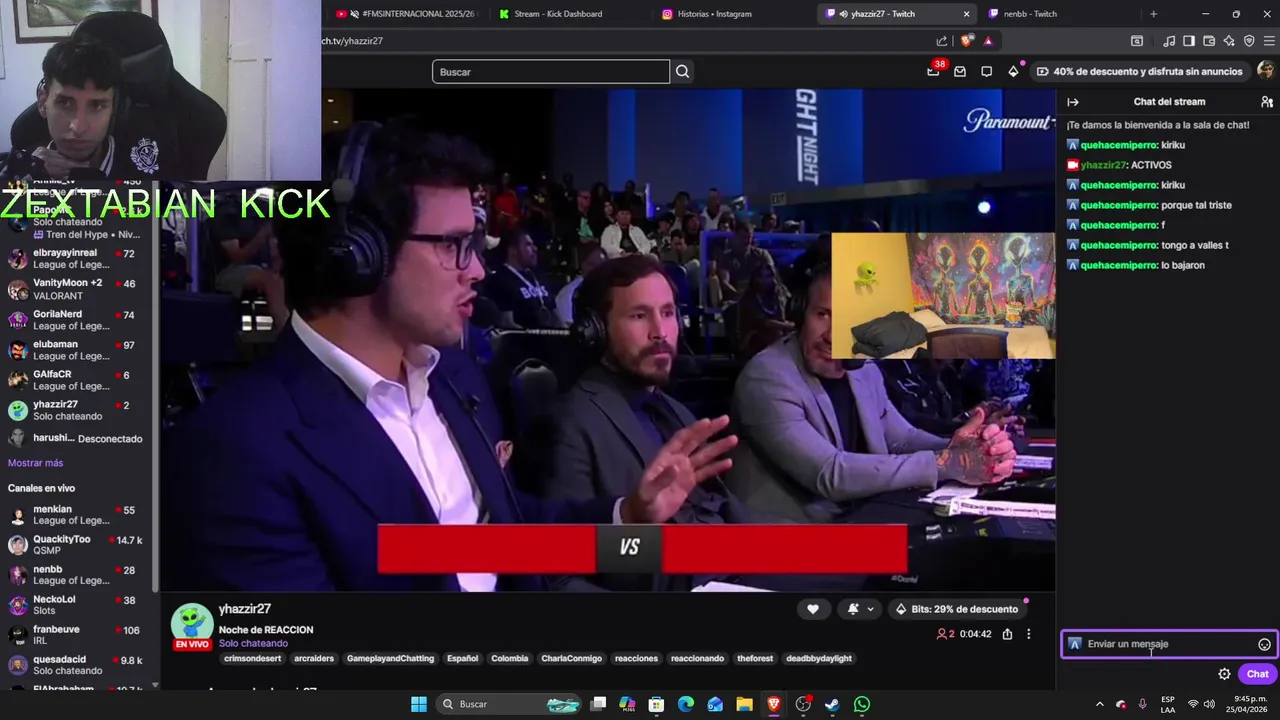This screenshot has height=720, width=1280.
Task: Select the yhazzir27 - Twitch tab
Action: 886,14
